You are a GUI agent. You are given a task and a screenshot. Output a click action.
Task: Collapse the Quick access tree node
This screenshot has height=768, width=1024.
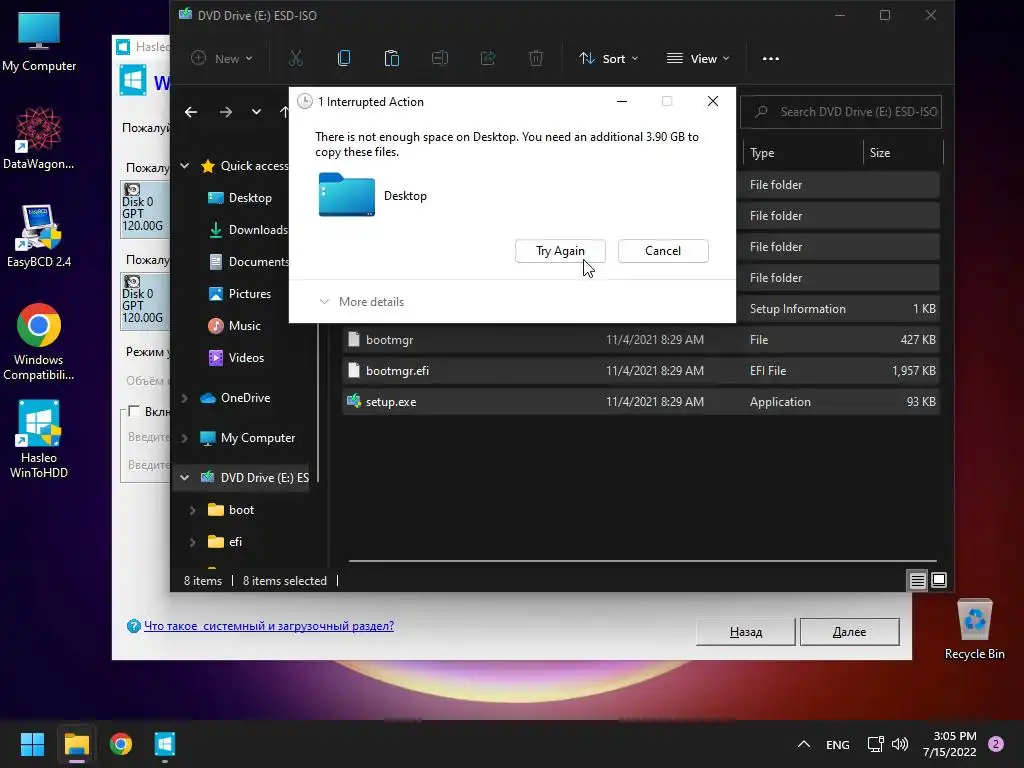185,166
